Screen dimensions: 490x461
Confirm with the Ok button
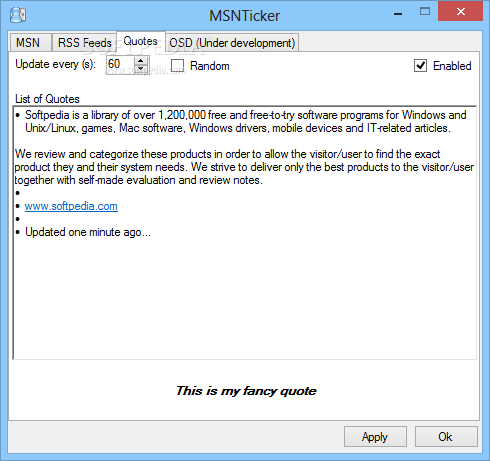point(446,437)
